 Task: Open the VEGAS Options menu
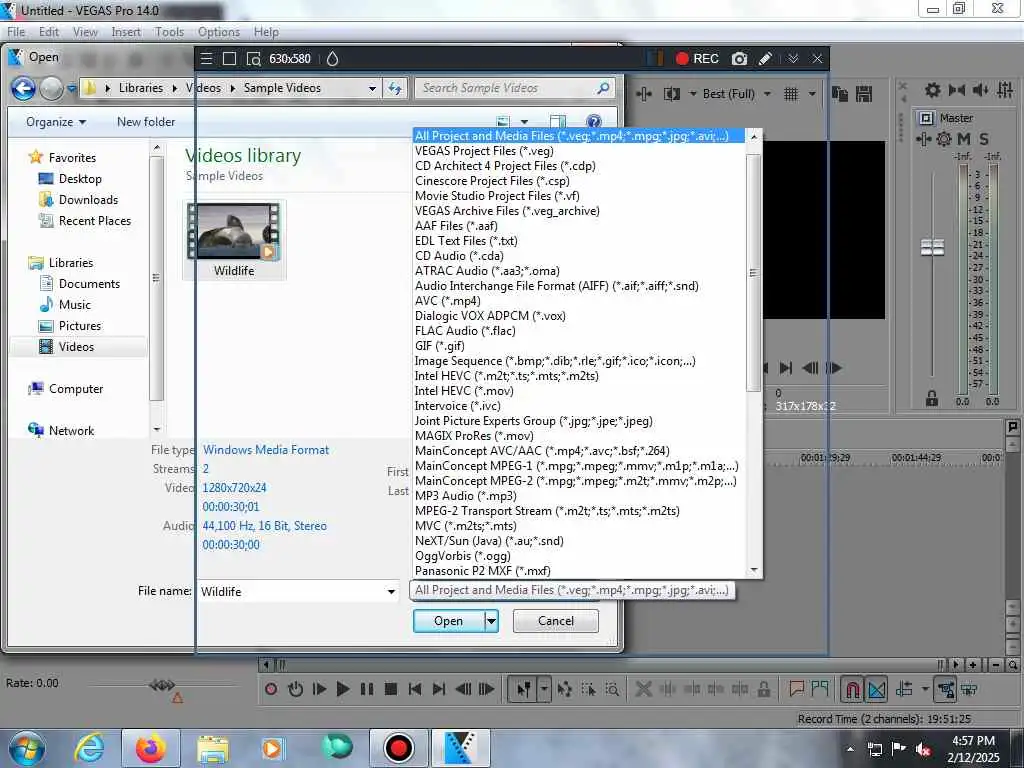point(219,32)
